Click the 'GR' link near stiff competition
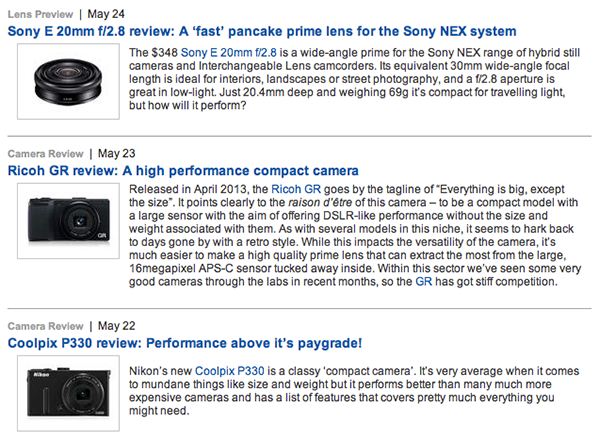The width and height of the screenshot is (600, 440). coord(424,282)
